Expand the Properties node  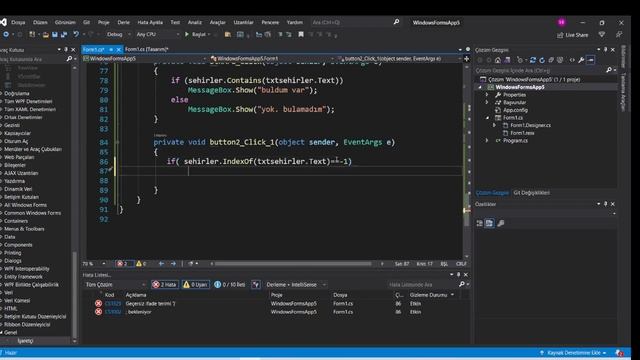pyautogui.click(x=487, y=95)
